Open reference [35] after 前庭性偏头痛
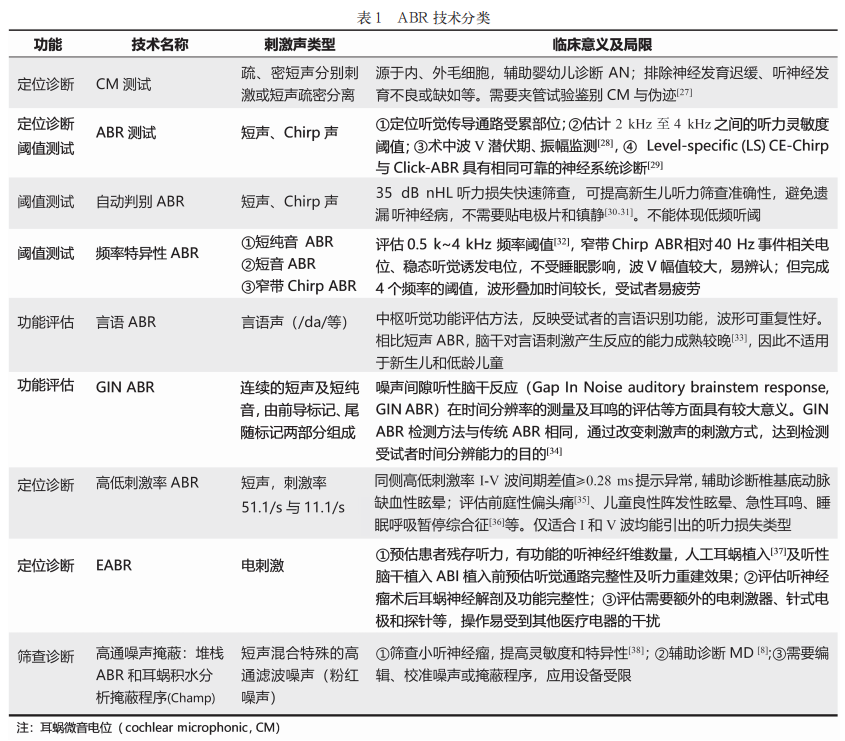 [x=584, y=500]
